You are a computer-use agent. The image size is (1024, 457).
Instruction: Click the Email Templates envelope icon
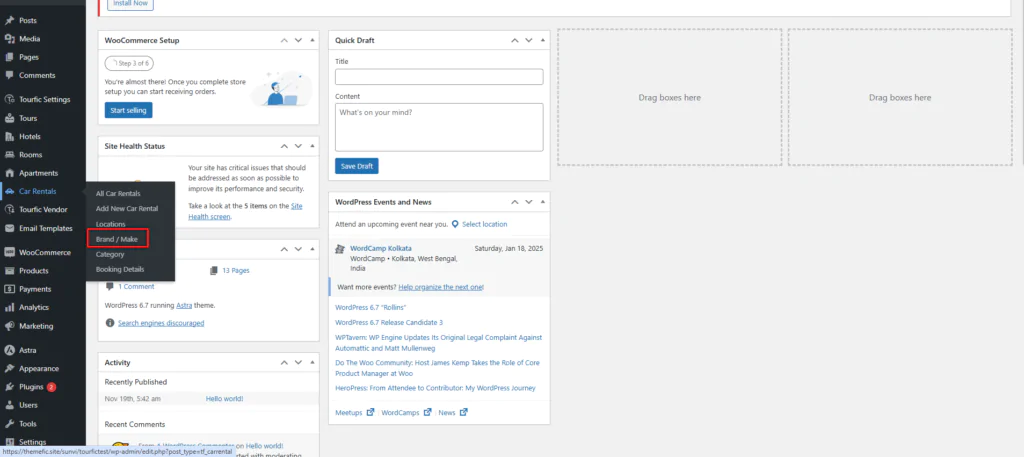9,228
